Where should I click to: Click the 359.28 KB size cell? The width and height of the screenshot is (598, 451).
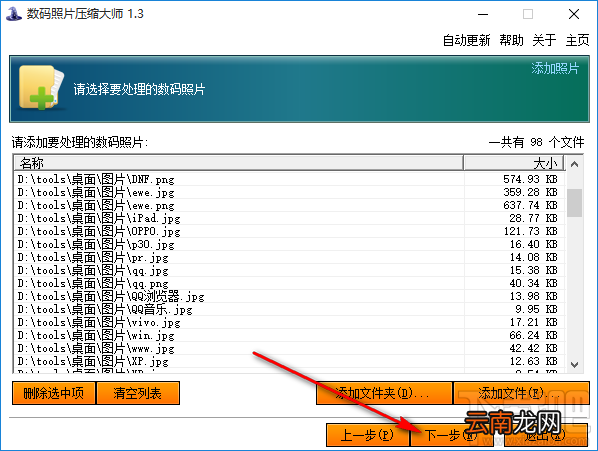[530, 192]
